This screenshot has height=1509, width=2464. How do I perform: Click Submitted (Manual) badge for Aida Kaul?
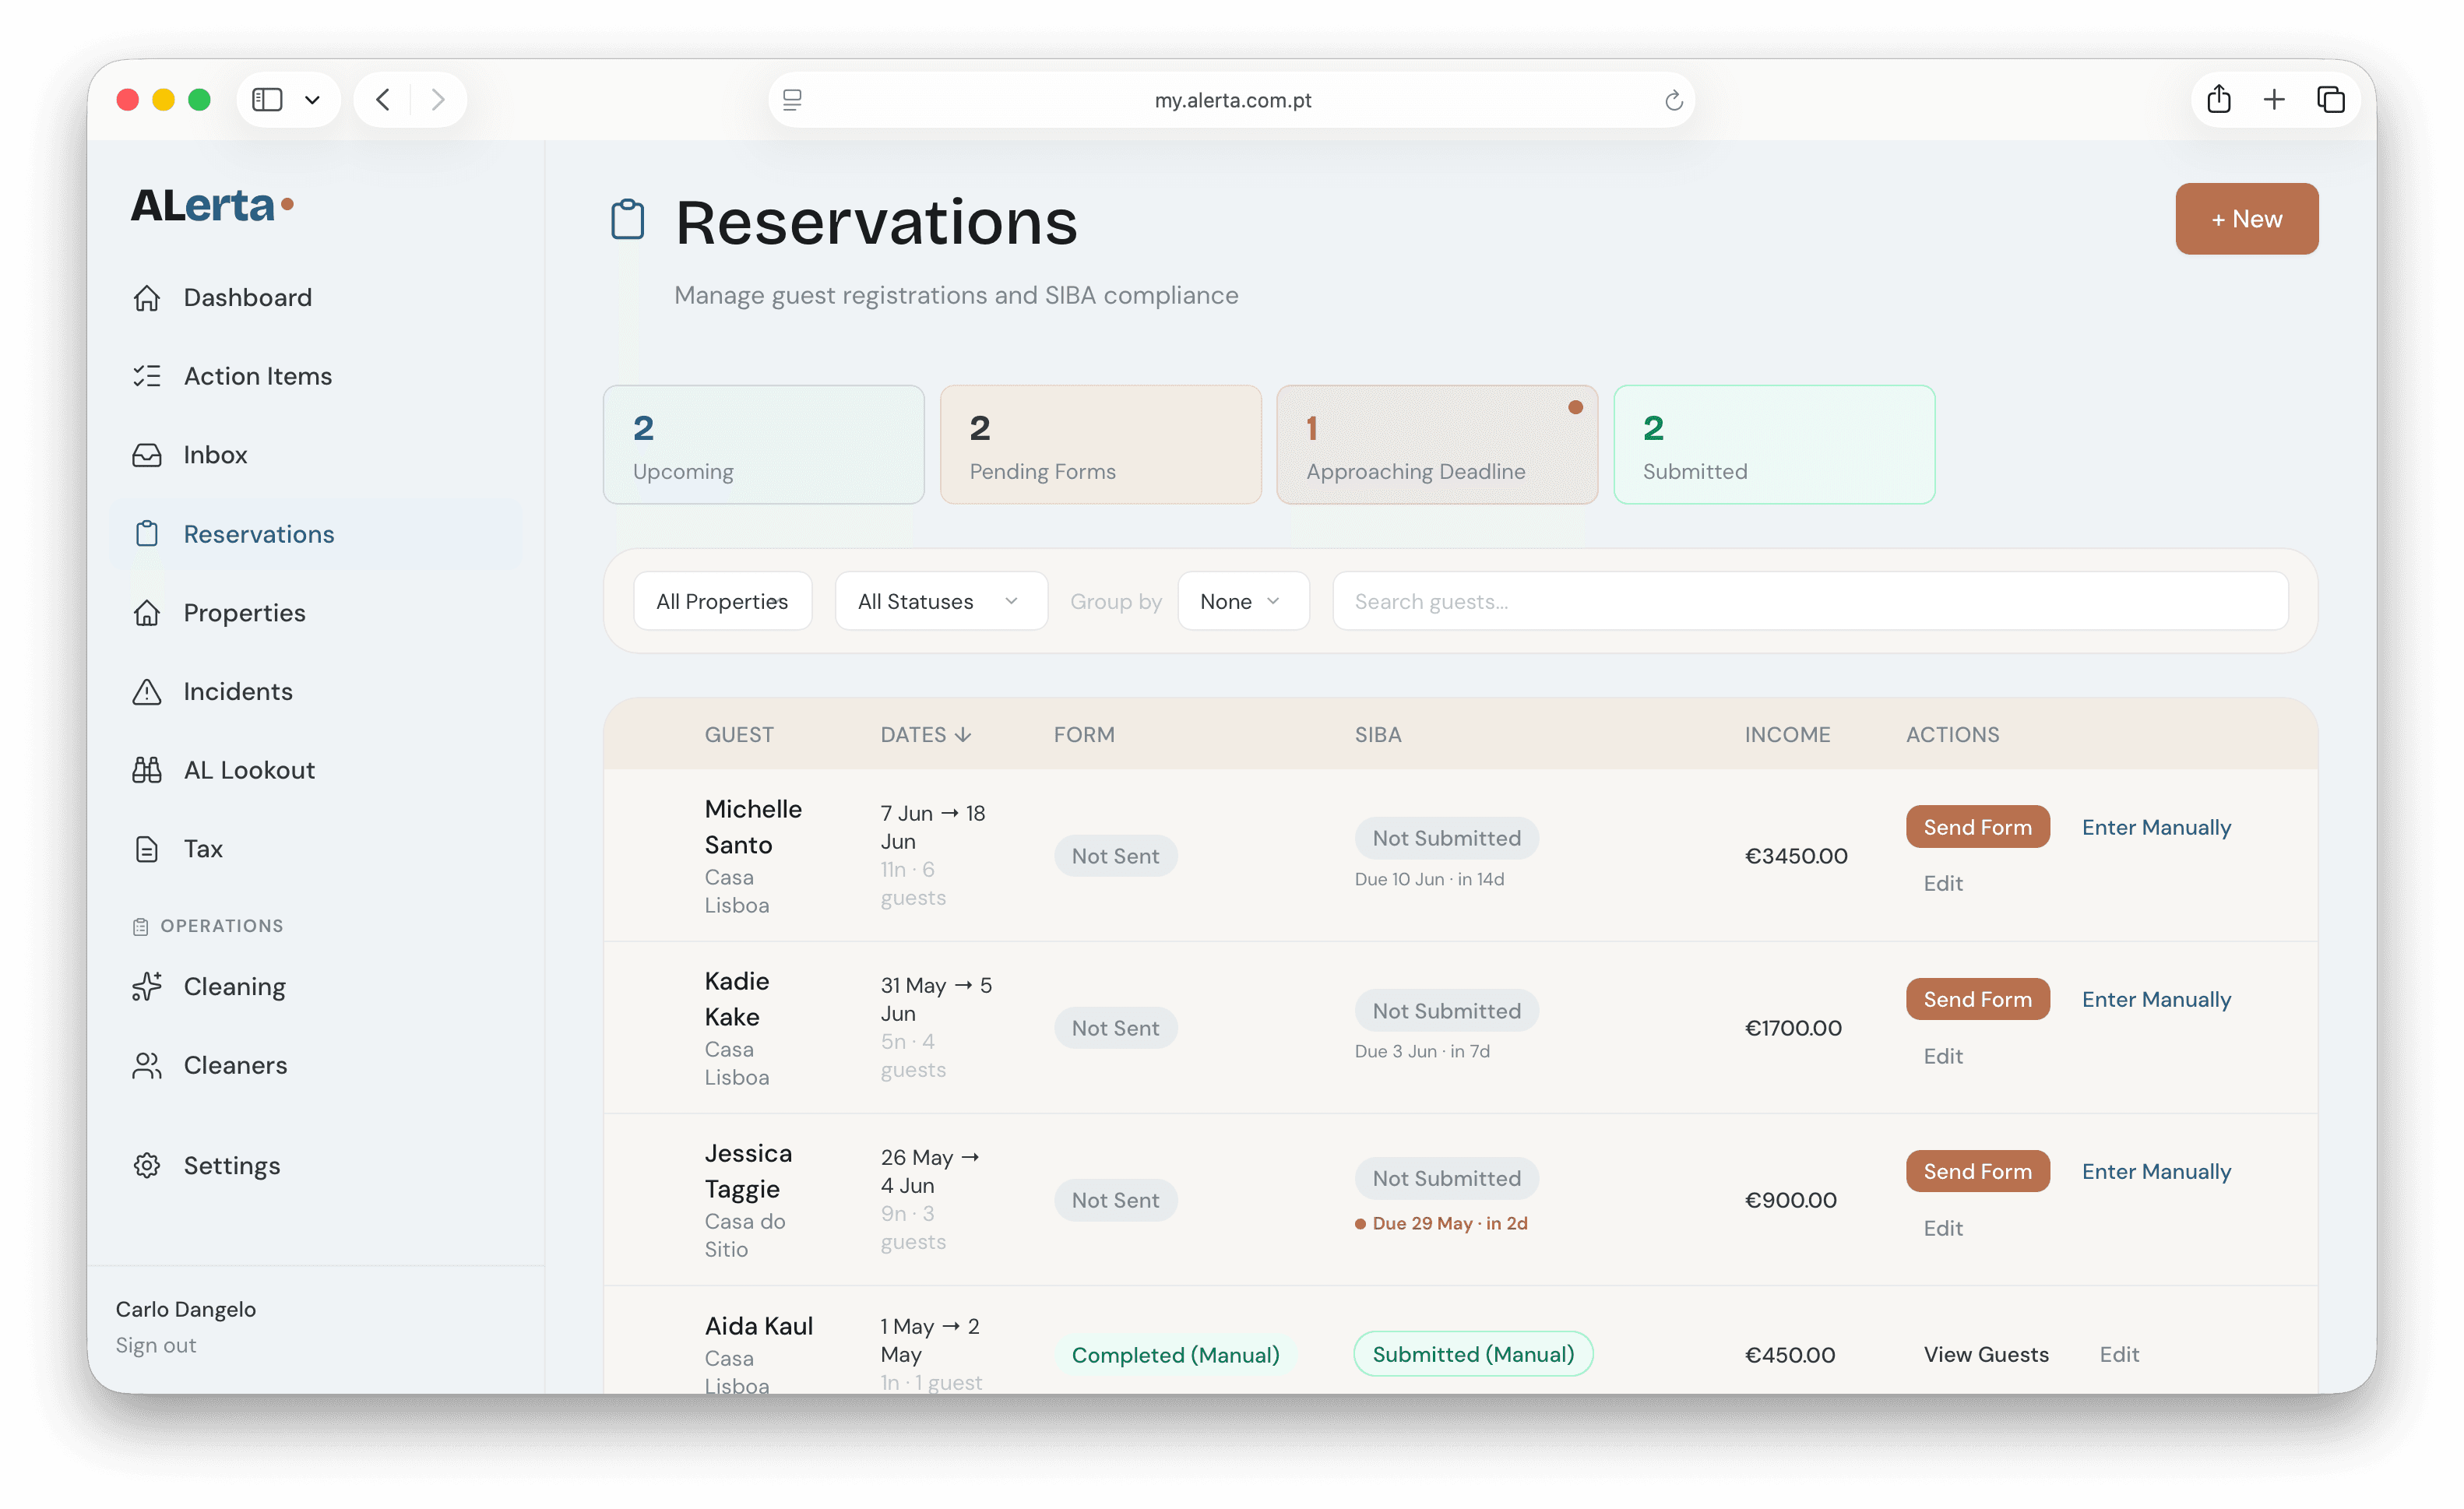(1473, 1354)
